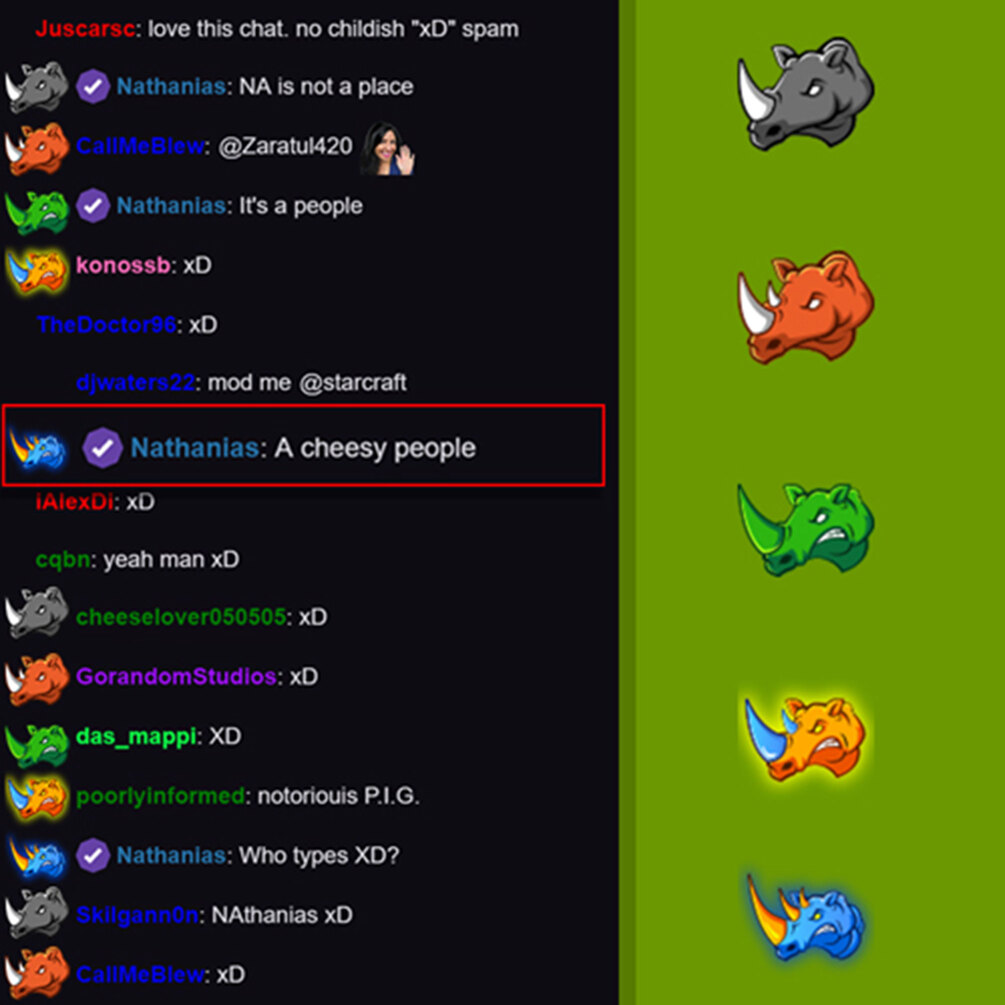This screenshot has height=1005, width=1005.
Task: Click gray rhino badge next to cheeselover050505
Action: 37,613
